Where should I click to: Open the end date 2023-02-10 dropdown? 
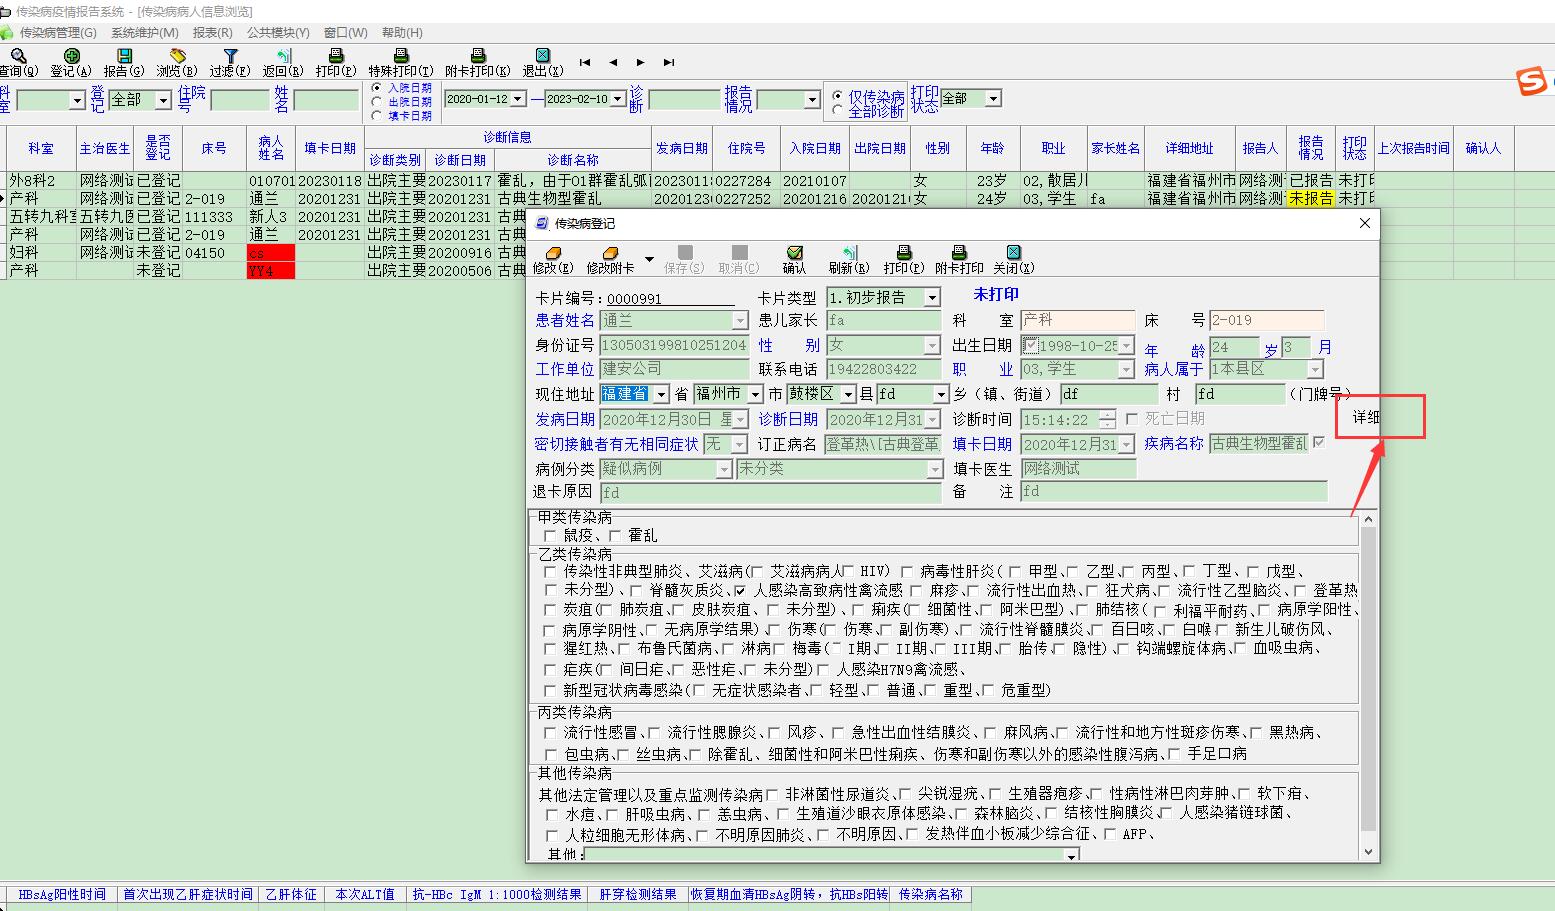[x=618, y=99]
